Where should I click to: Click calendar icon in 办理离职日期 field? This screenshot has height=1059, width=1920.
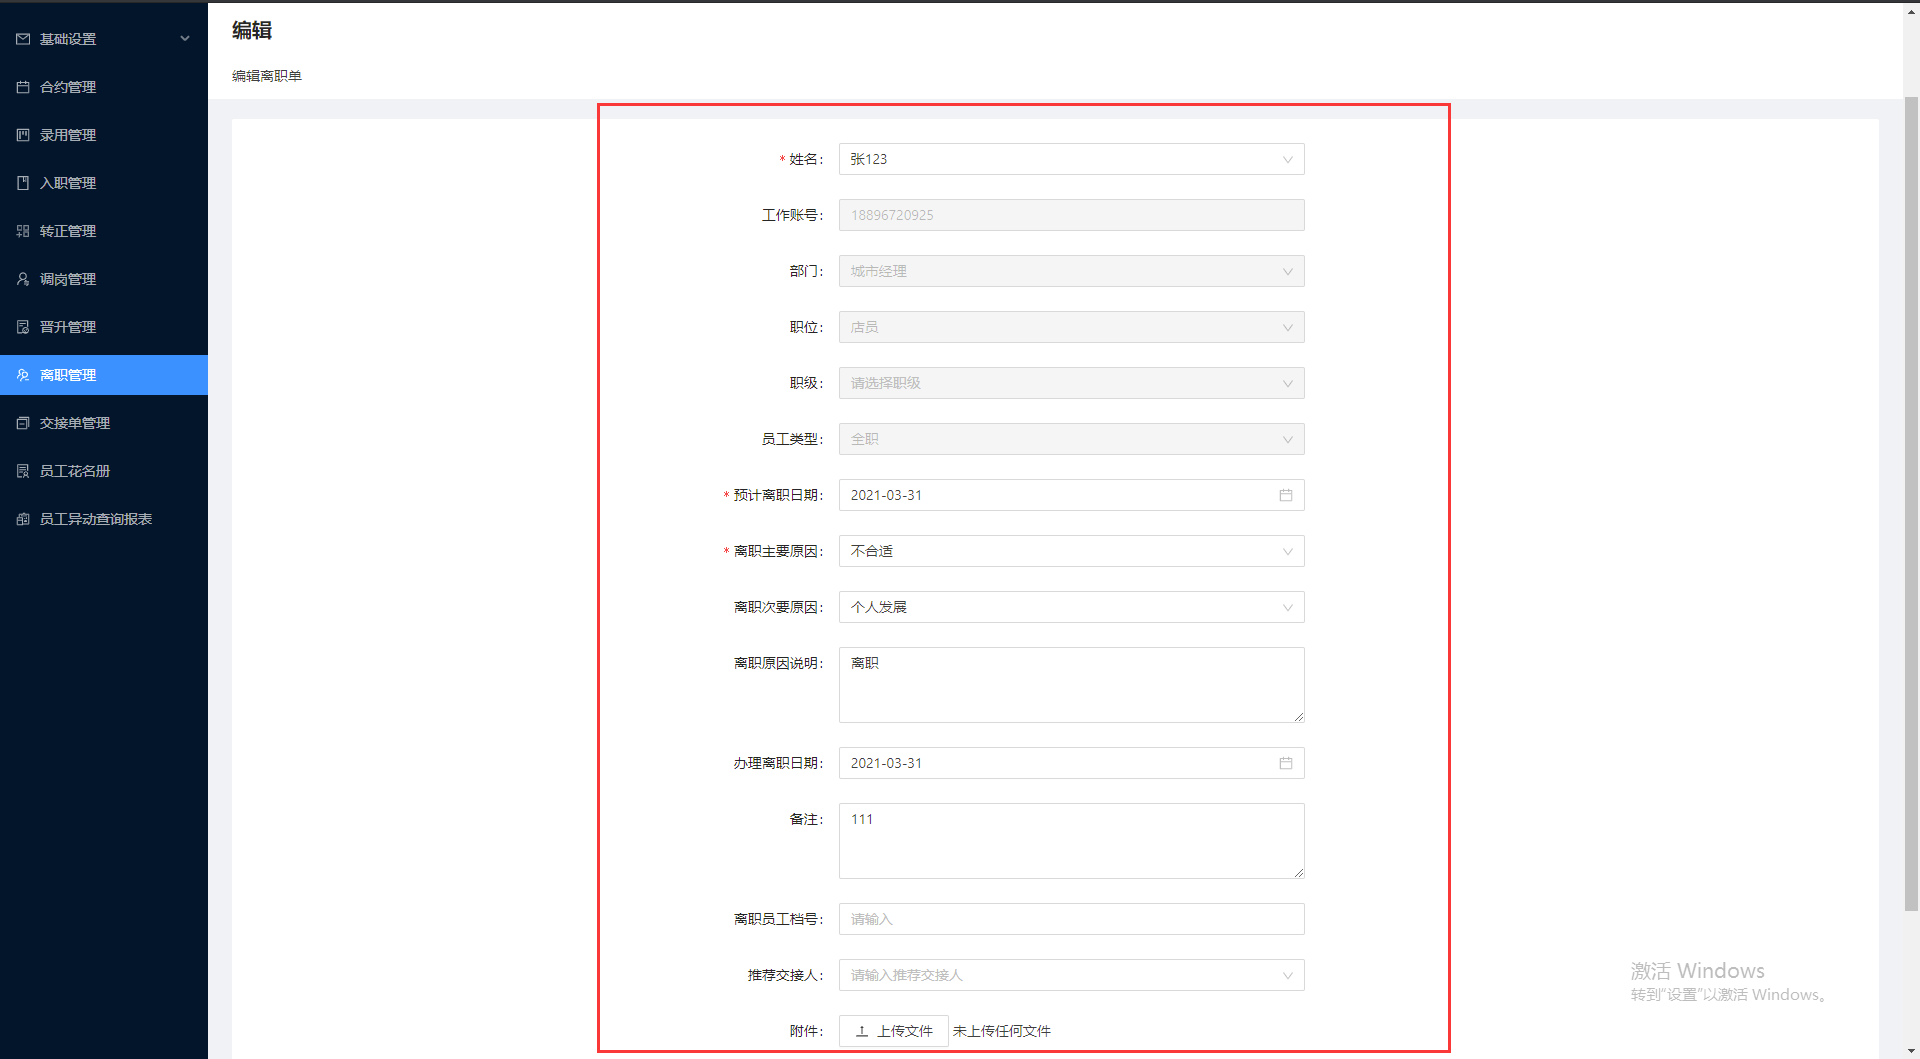point(1286,763)
